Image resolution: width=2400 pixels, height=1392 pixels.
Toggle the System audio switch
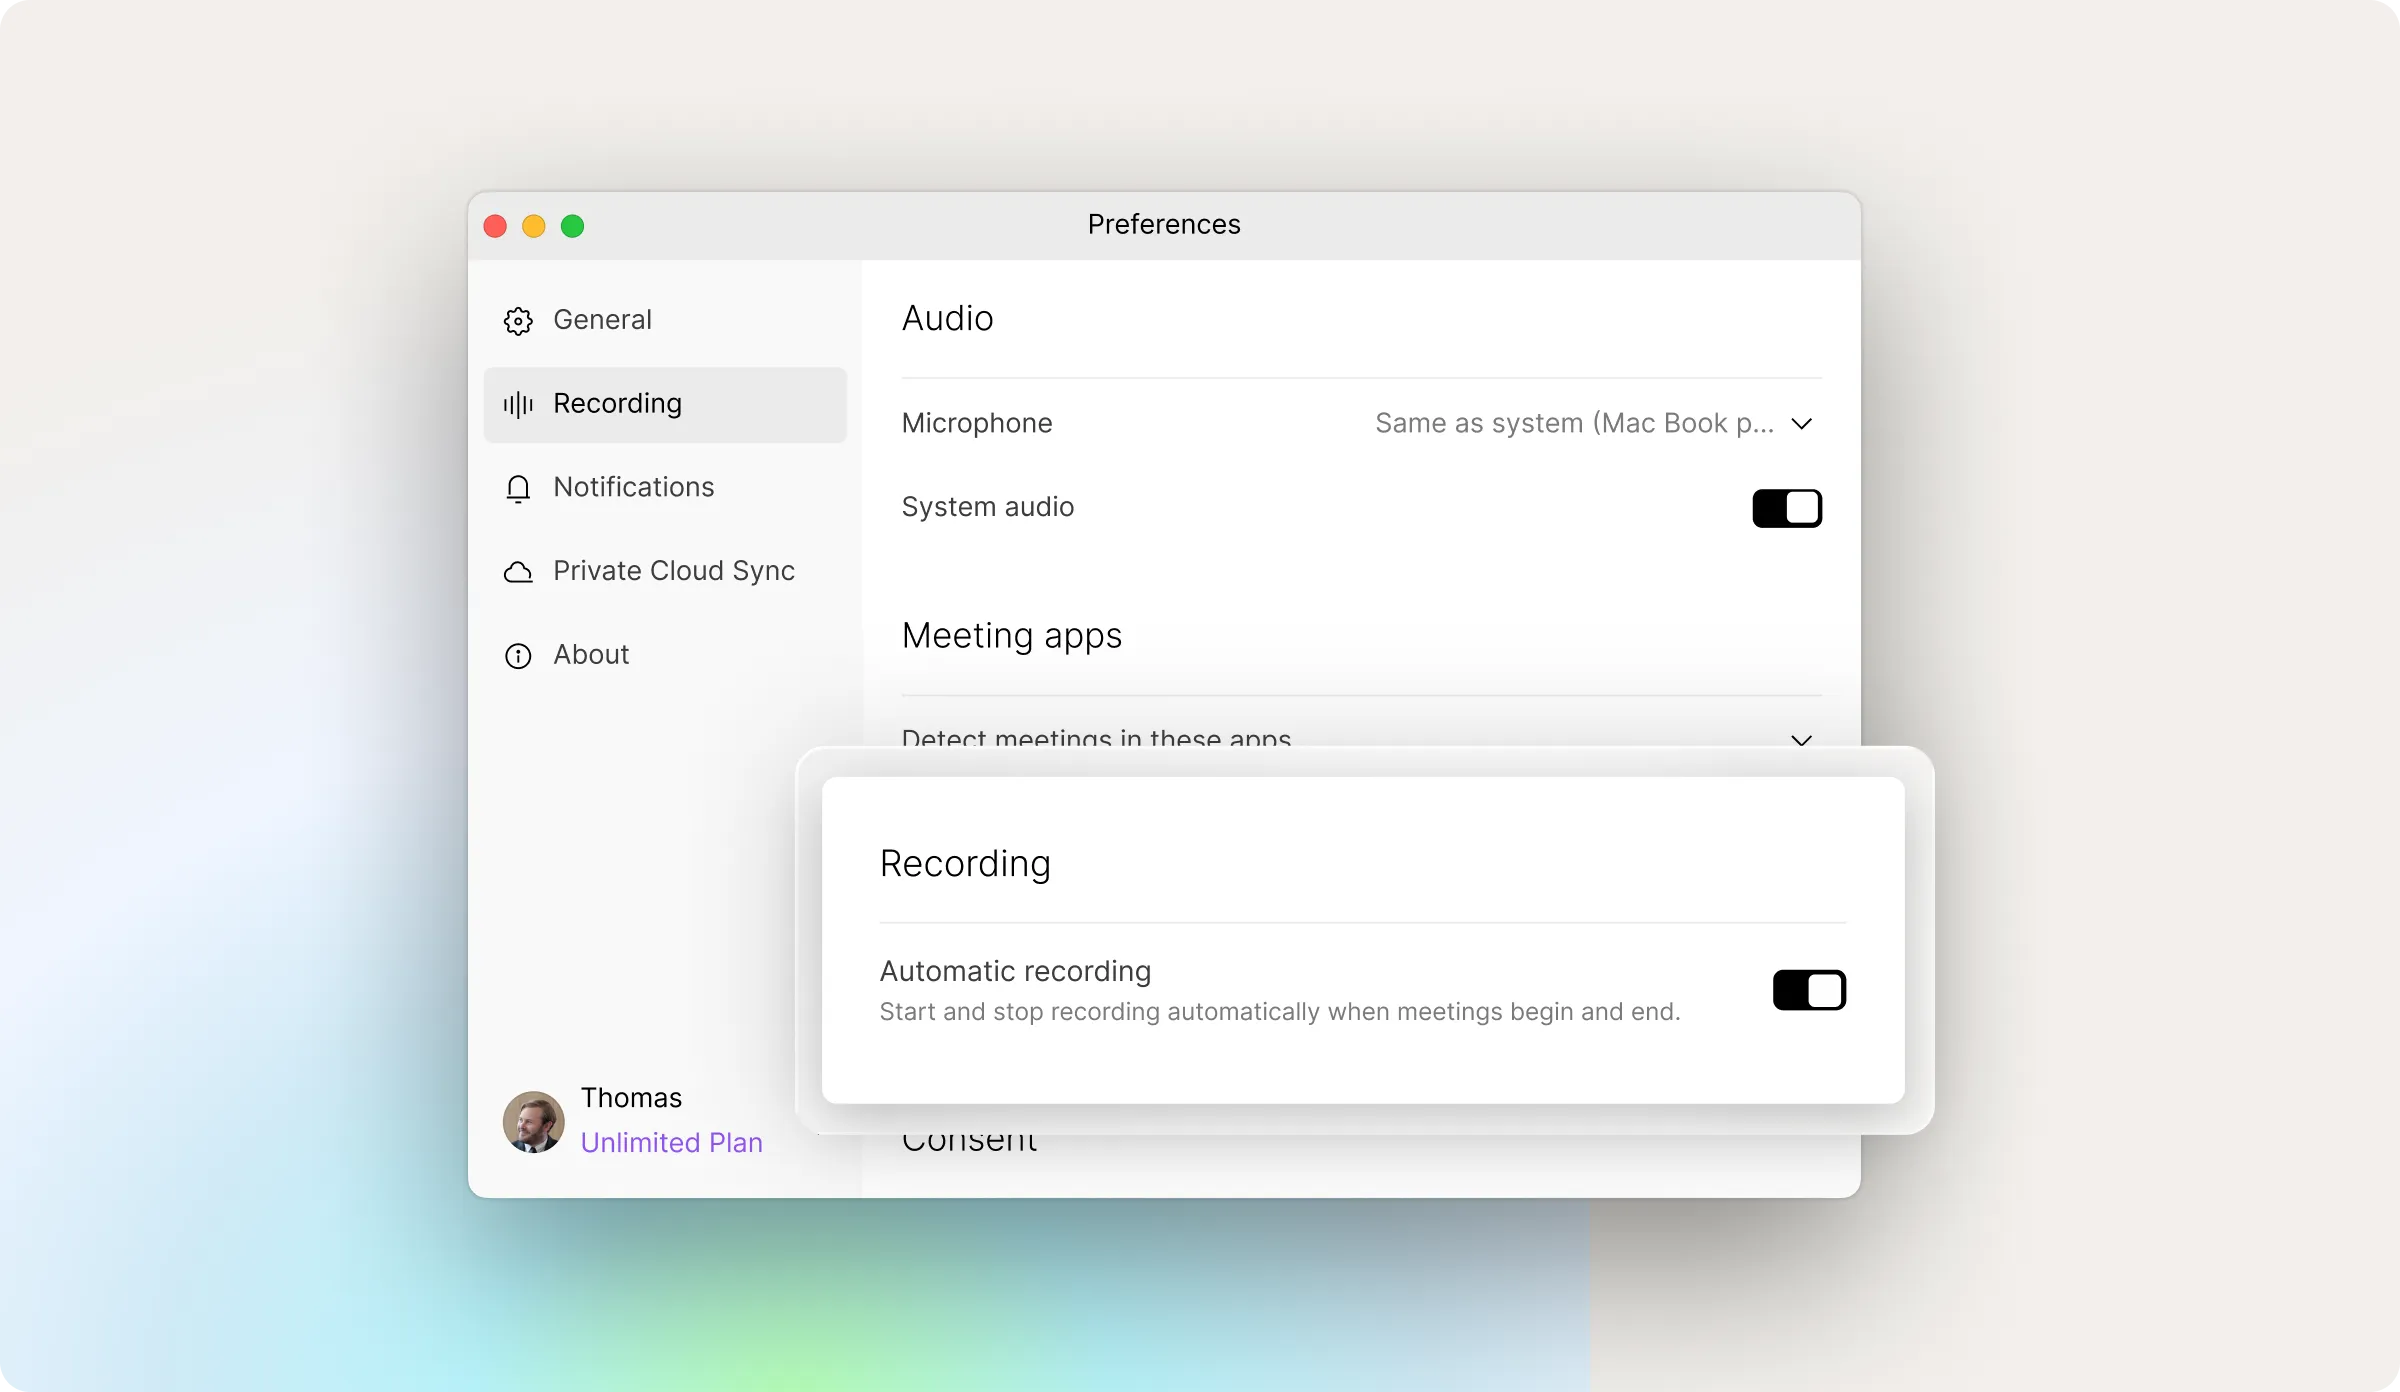[x=1786, y=508]
